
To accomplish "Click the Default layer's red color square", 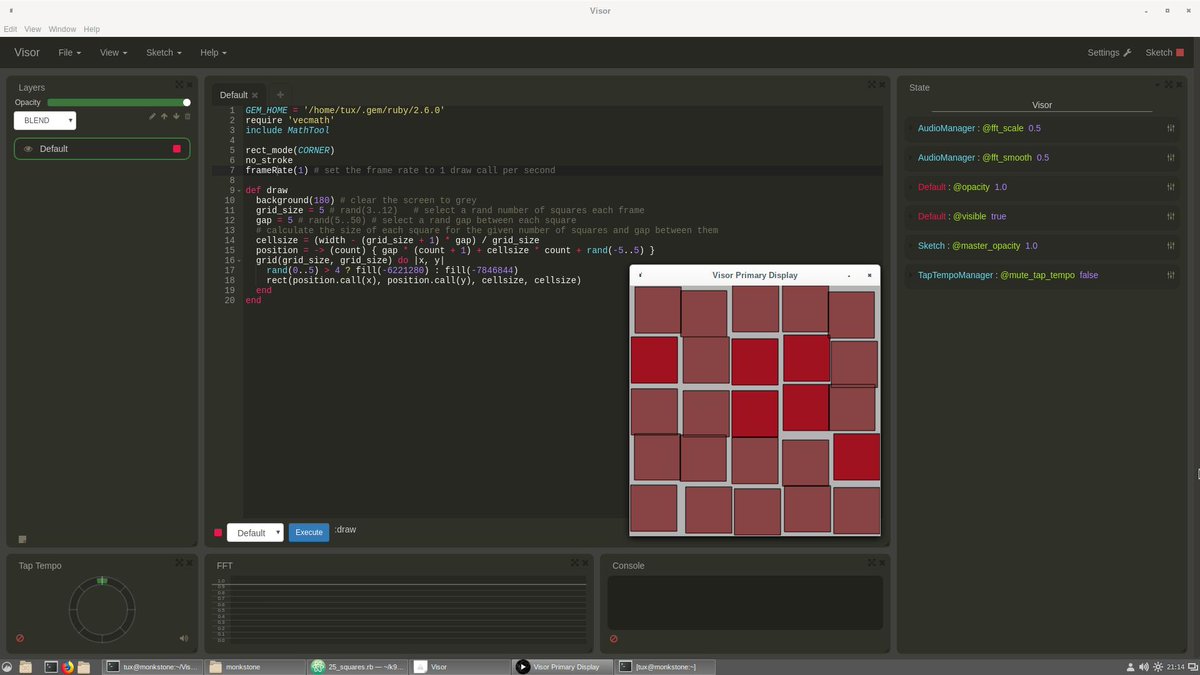I will tap(177, 149).
